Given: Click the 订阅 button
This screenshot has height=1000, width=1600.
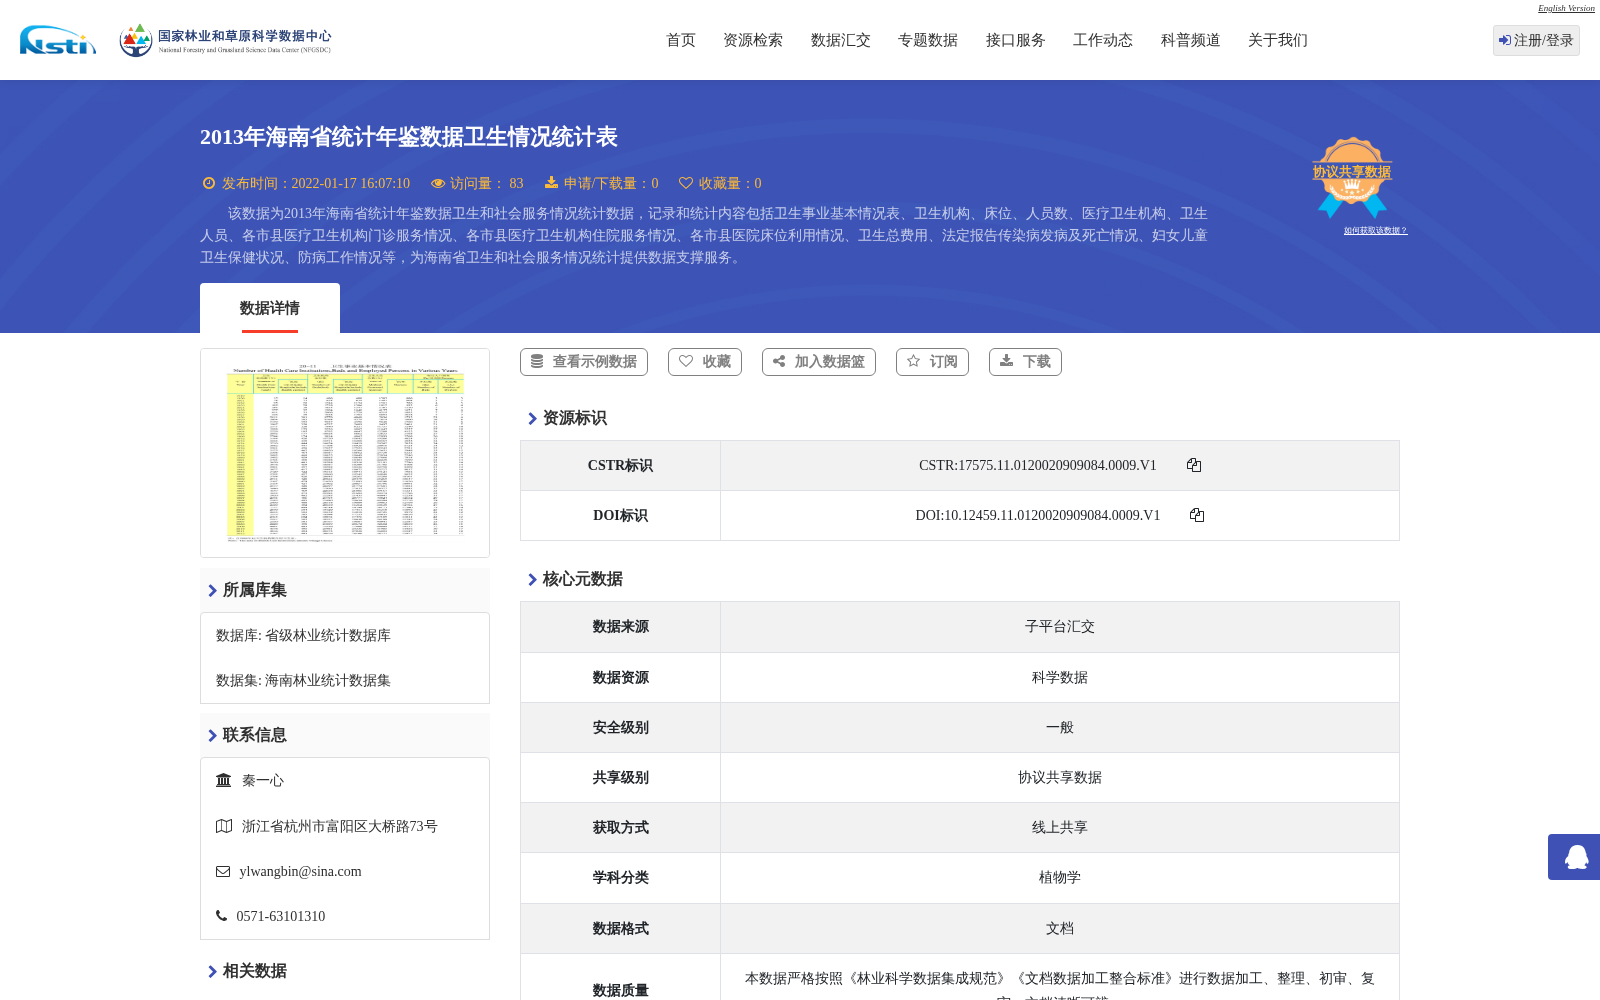Looking at the screenshot, I should coord(932,362).
